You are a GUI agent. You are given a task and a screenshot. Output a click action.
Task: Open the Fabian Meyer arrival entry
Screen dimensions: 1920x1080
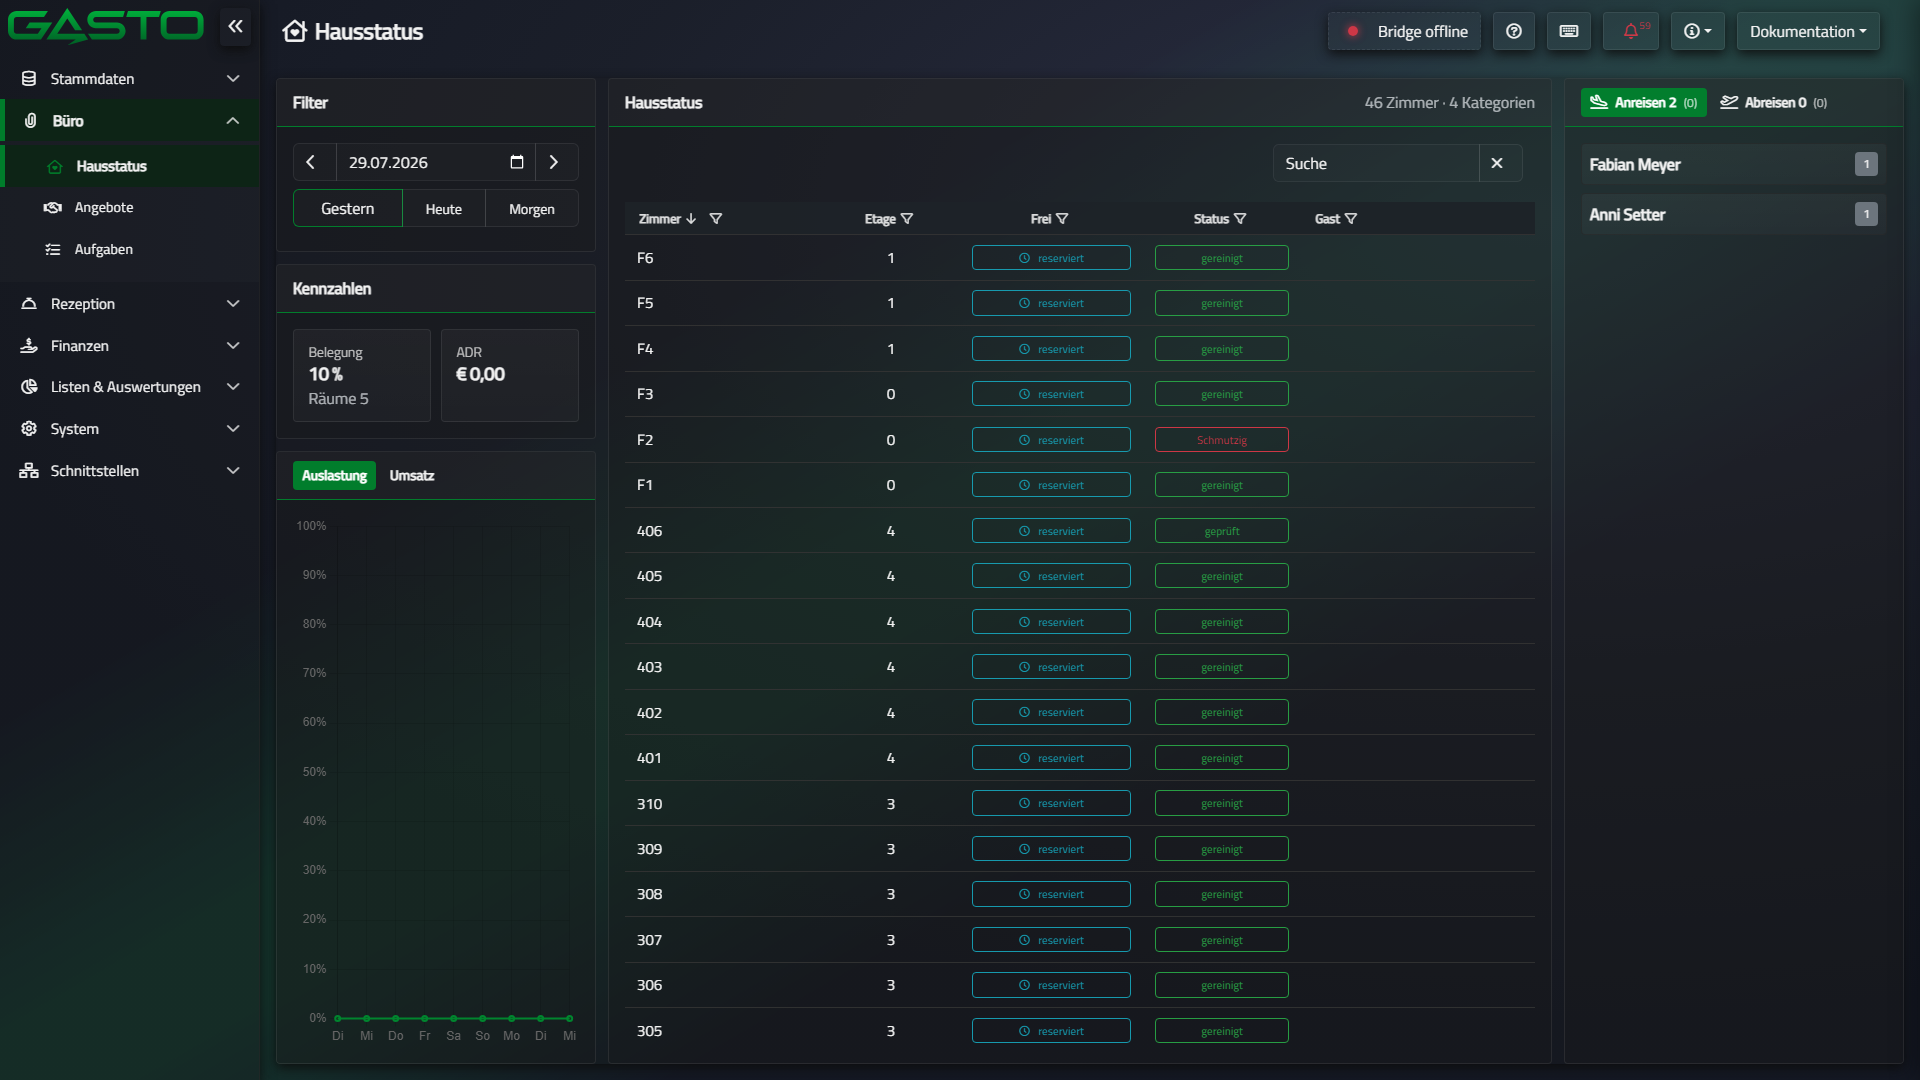(x=1733, y=164)
